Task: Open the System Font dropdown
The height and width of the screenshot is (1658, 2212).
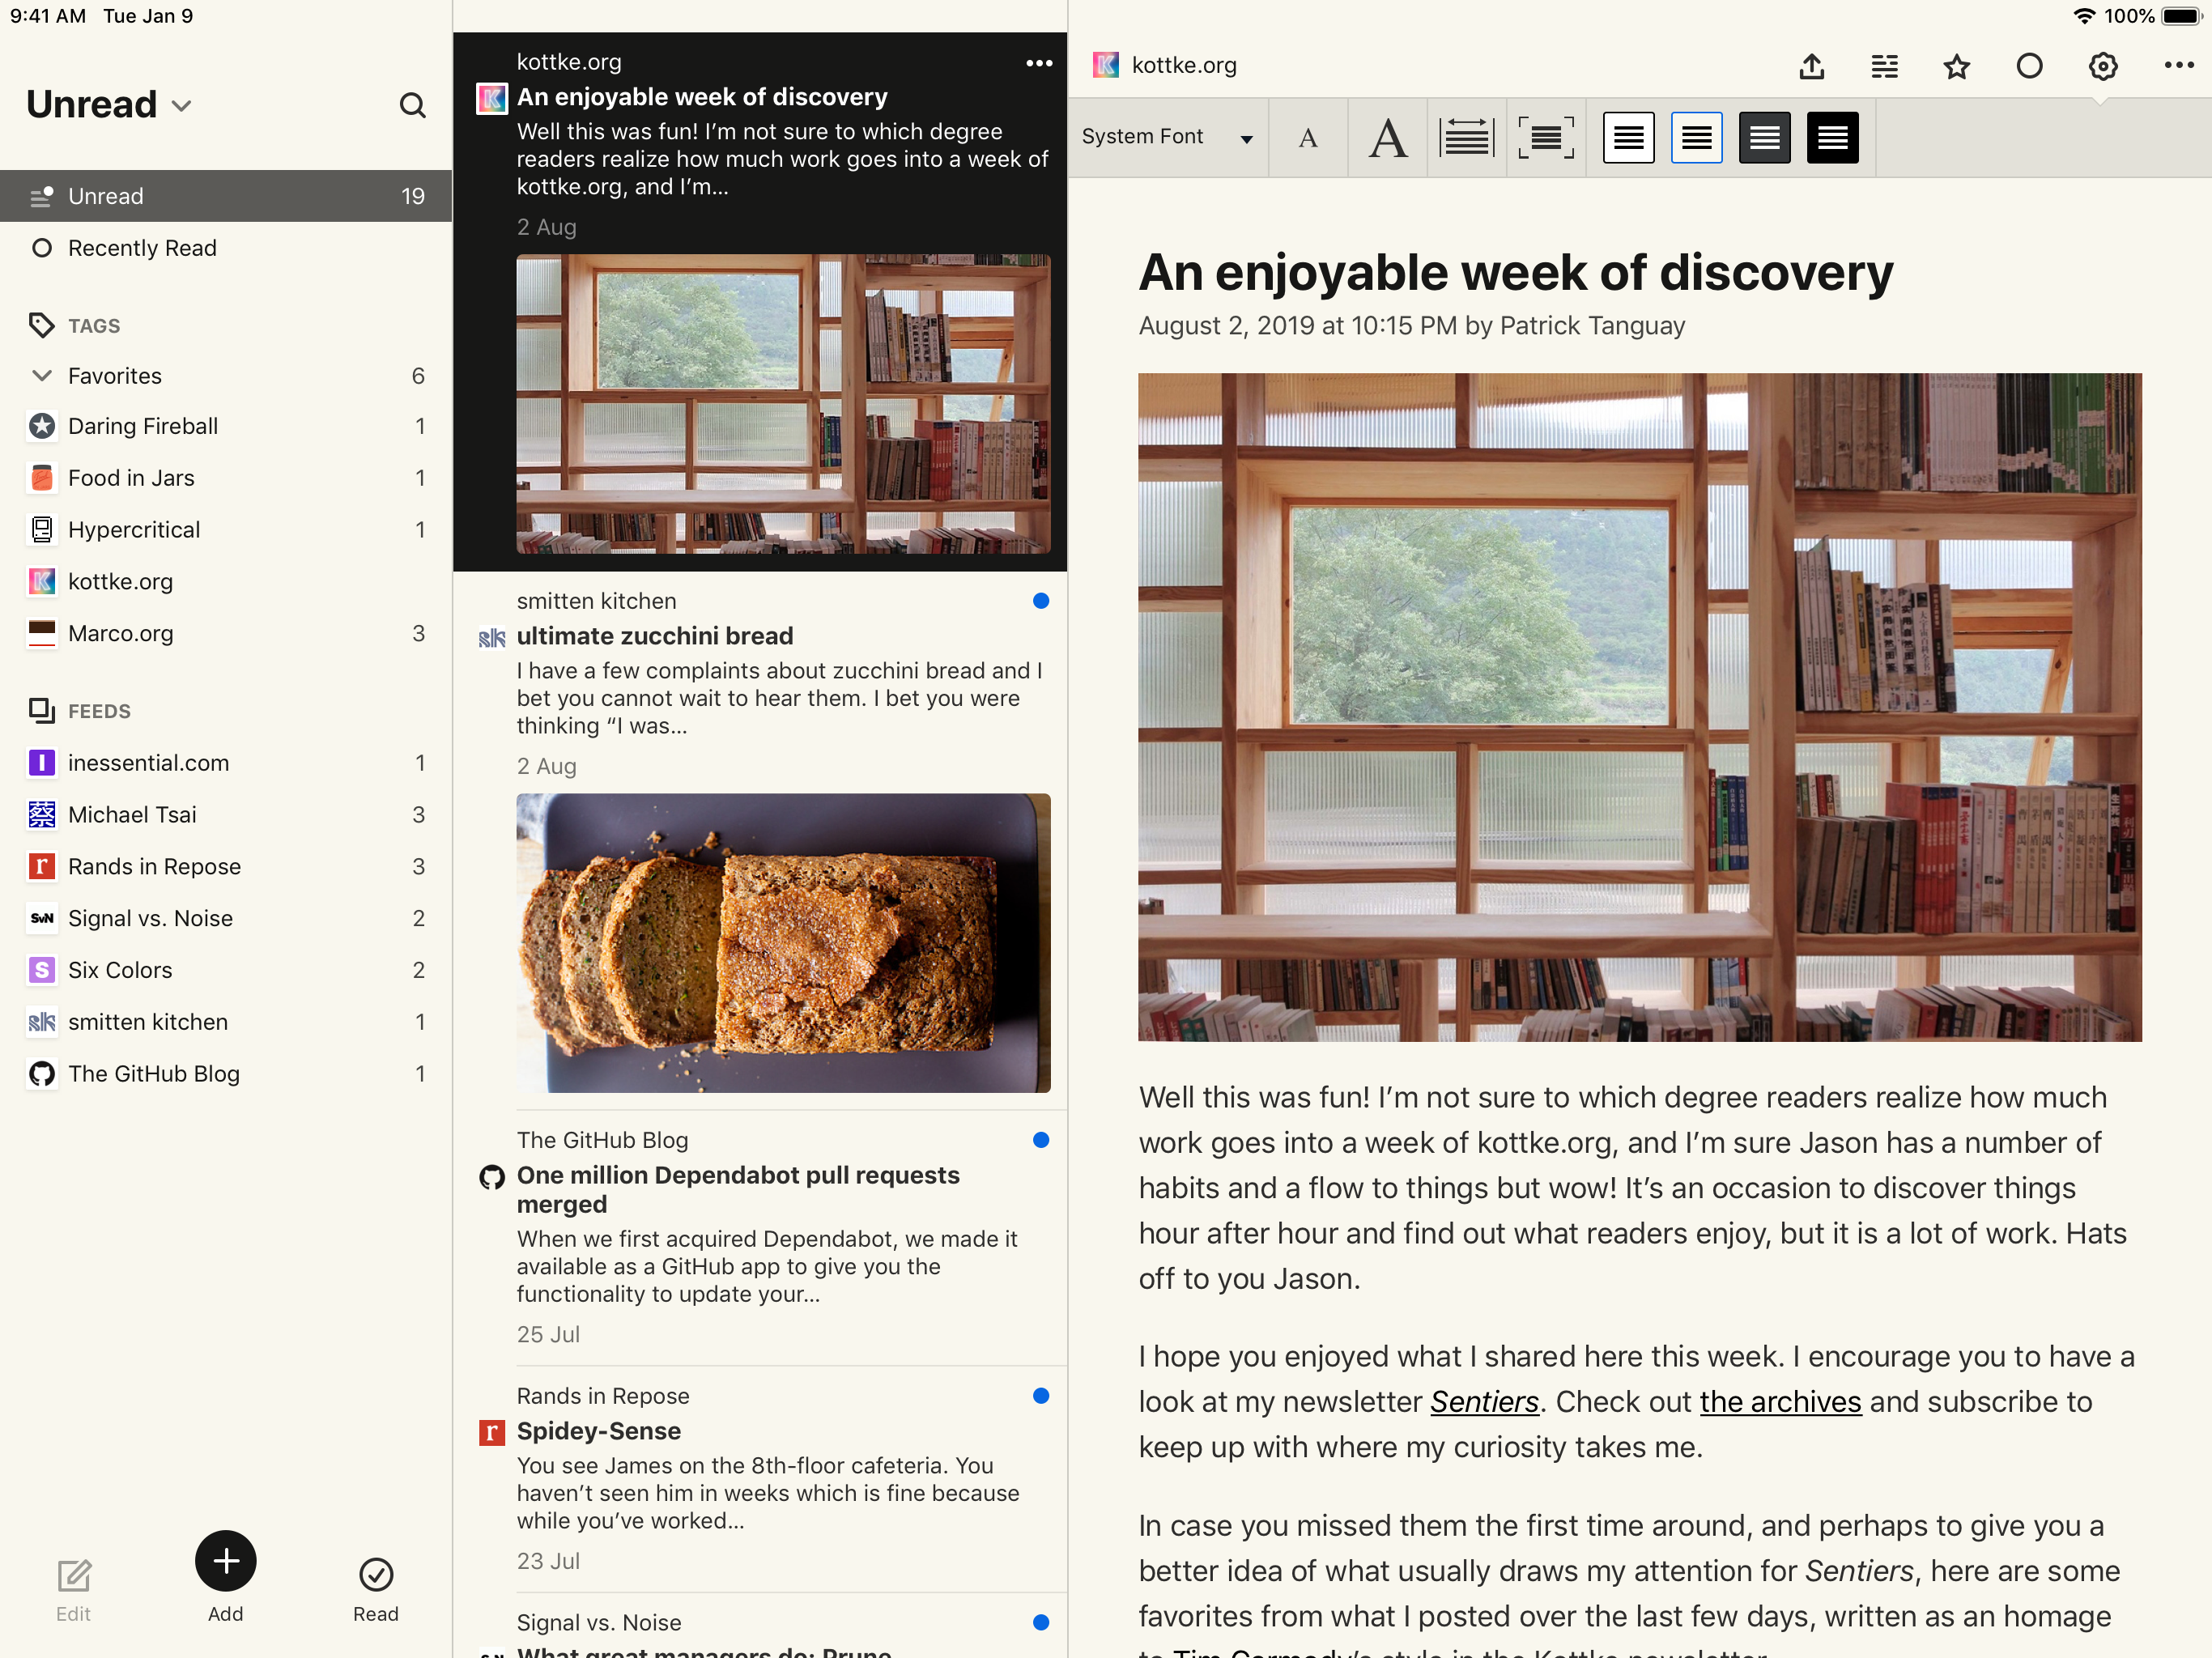Action: coord(1166,137)
